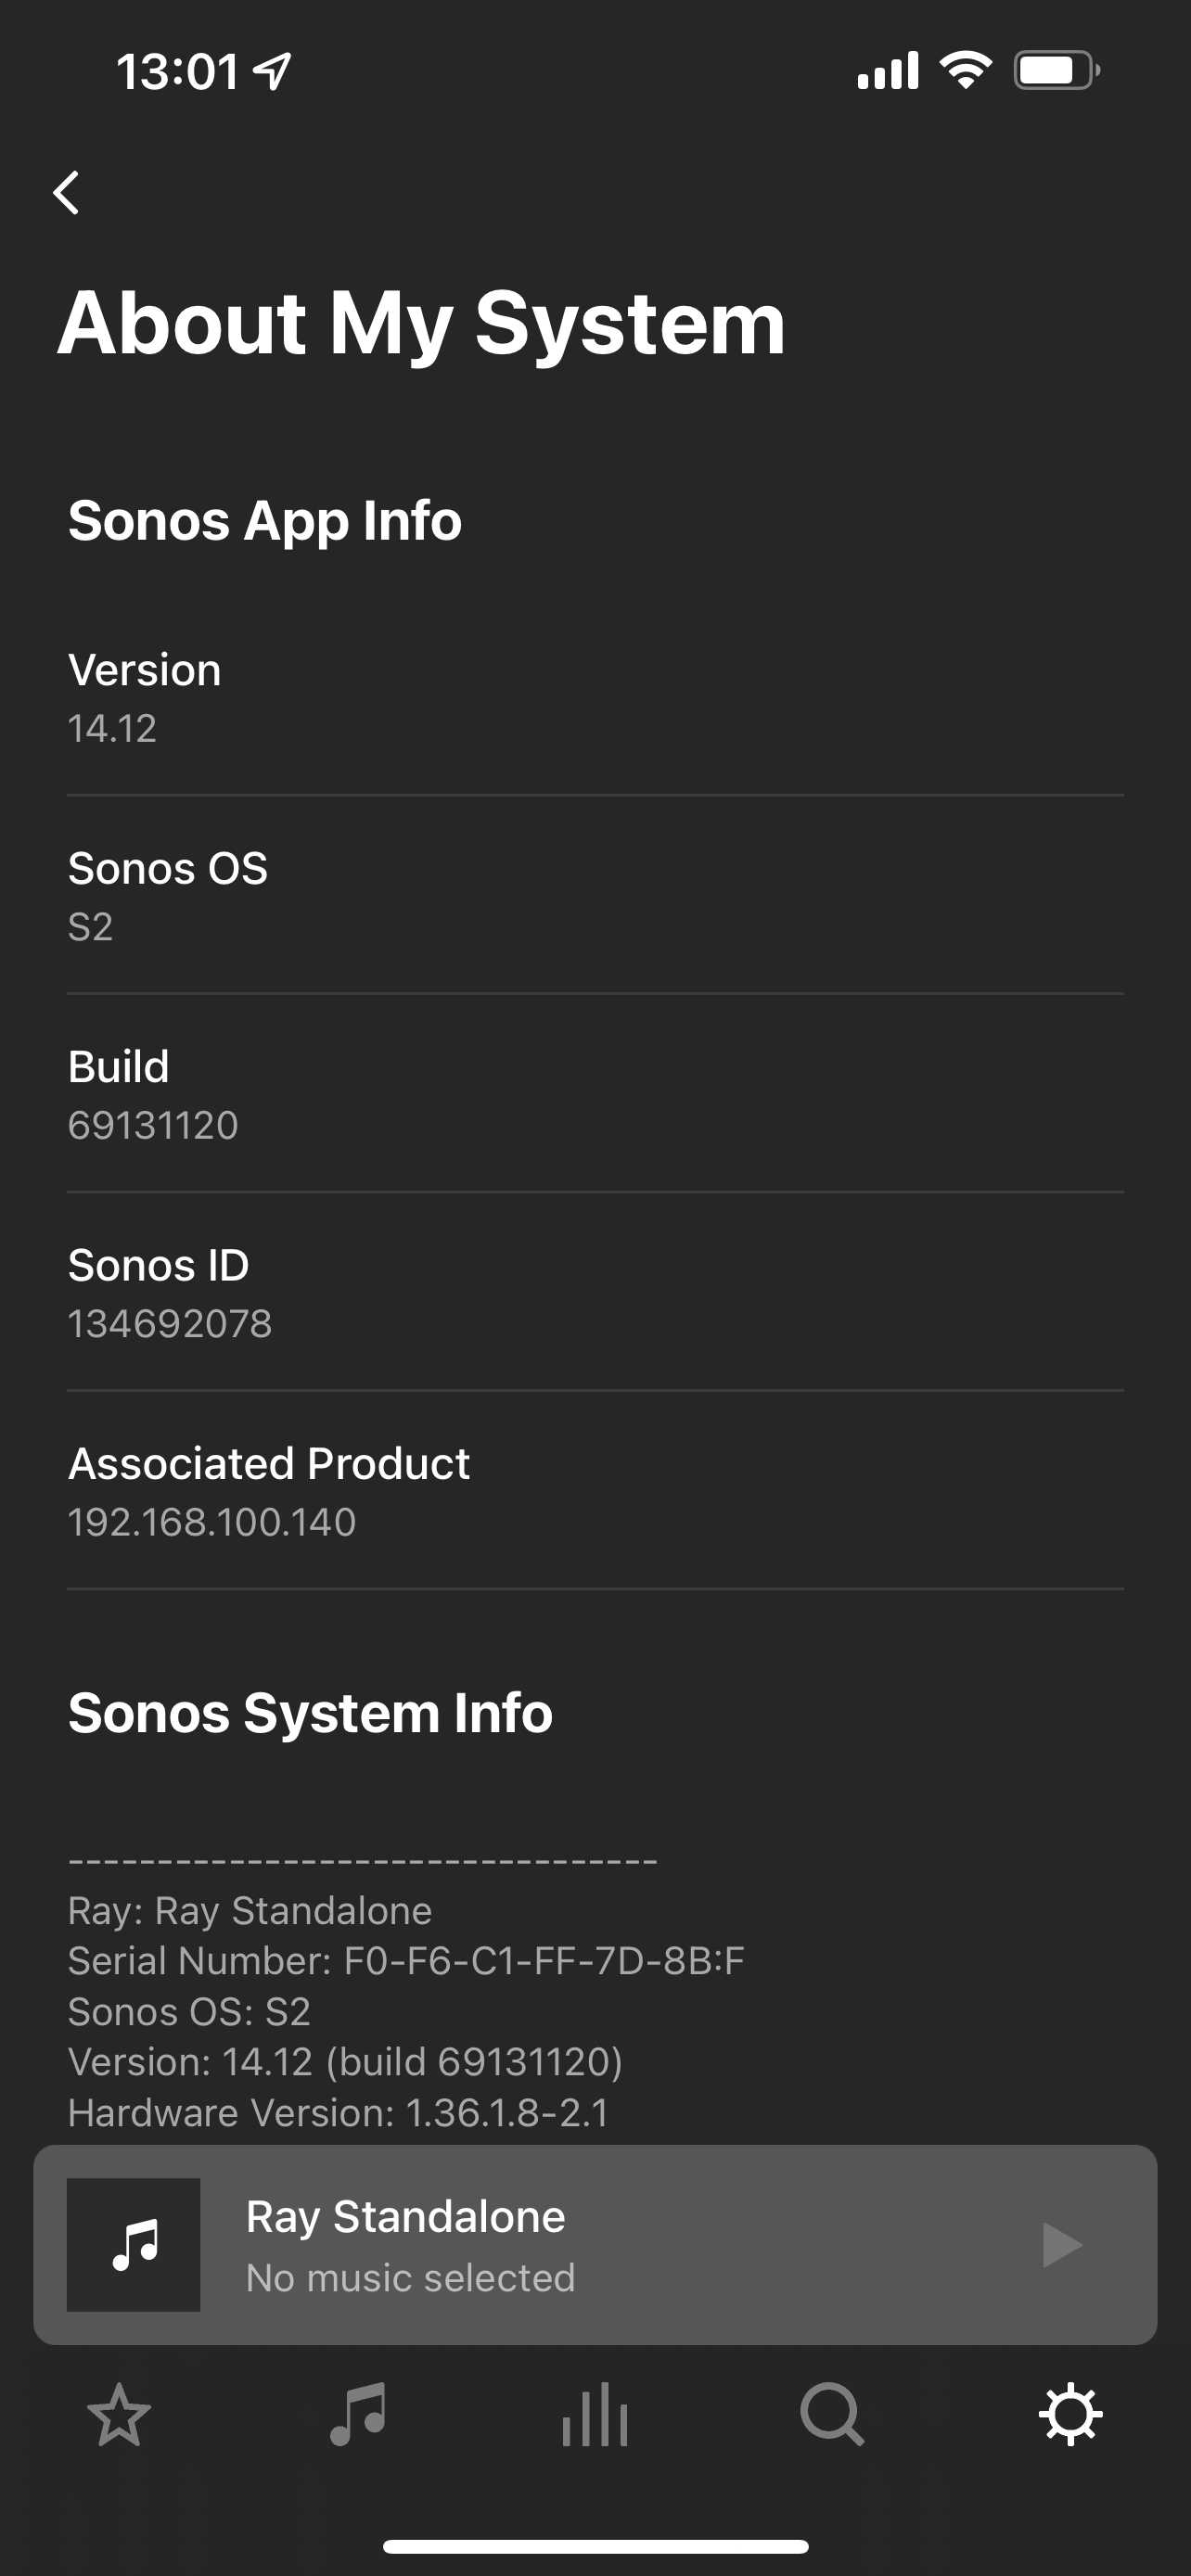Tap the album art music note thumbnail

[x=133, y=2244]
